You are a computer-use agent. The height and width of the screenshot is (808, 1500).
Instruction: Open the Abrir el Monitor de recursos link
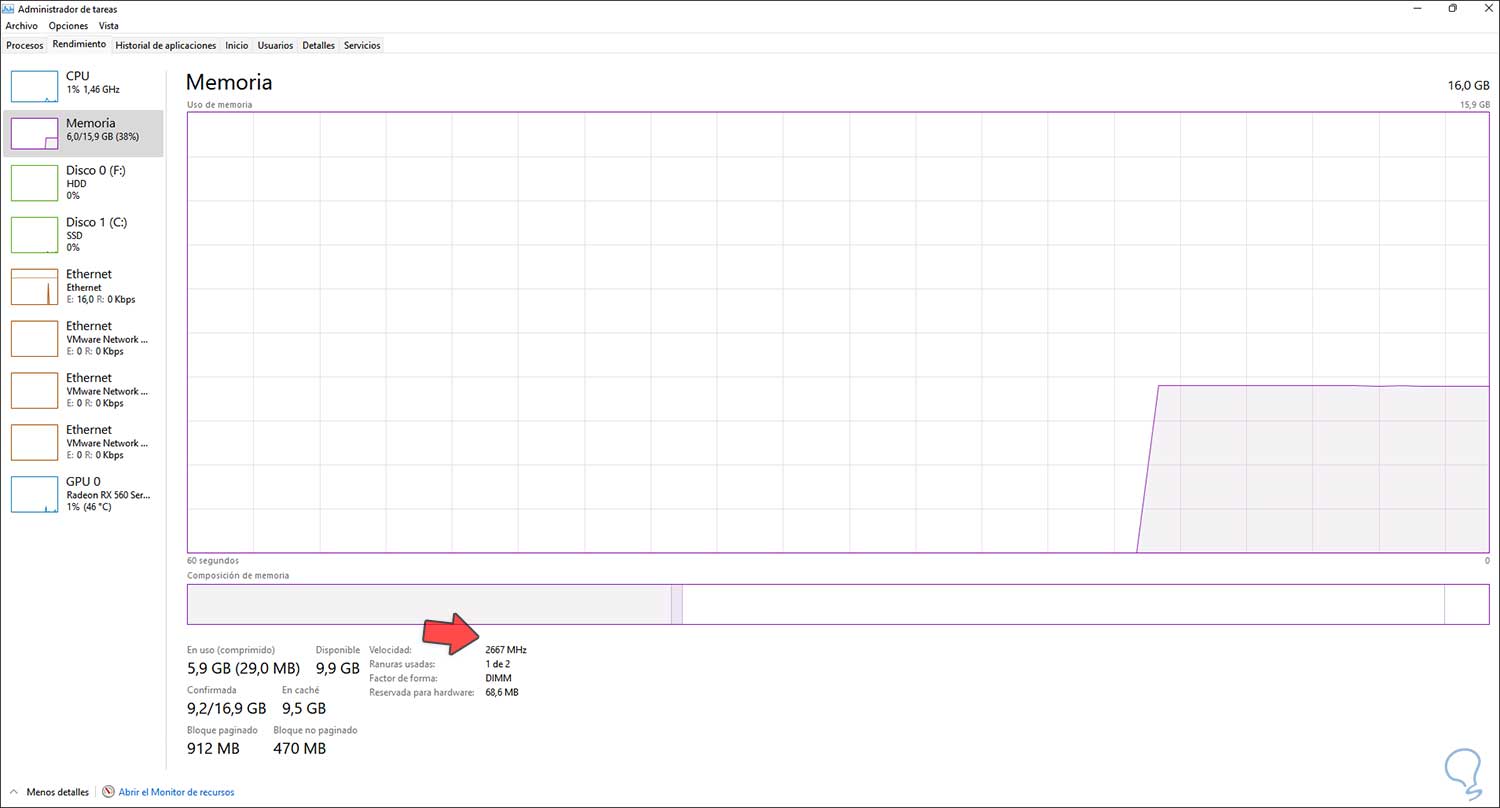coord(176,792)
